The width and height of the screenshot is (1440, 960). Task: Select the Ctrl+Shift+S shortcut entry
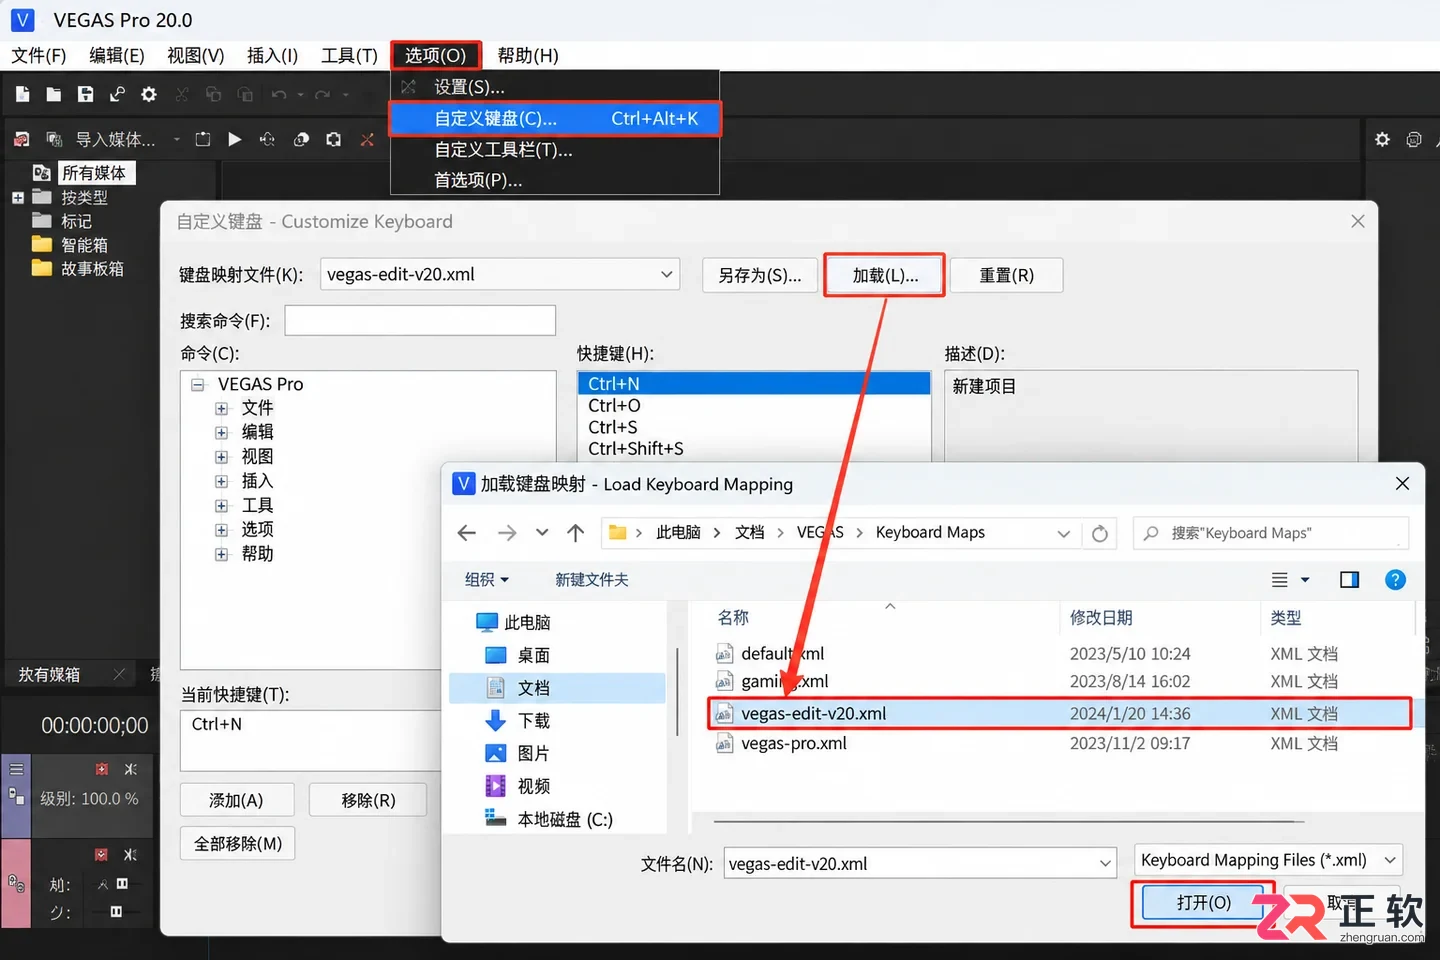point(636,449)
